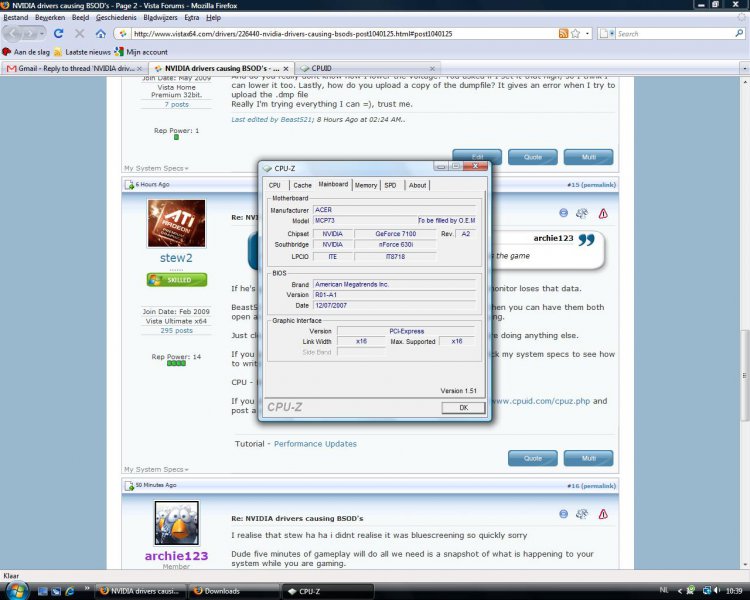Click blue circle icon on post #15
The width and height of the screenshot is (750, 600).
pyautogui.click(x=563, y=213)
